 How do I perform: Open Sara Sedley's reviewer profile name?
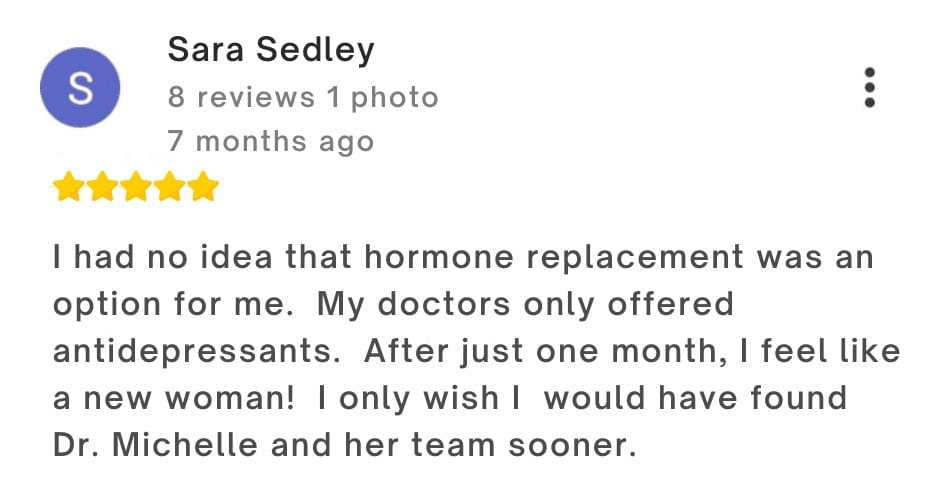(271, 50)
